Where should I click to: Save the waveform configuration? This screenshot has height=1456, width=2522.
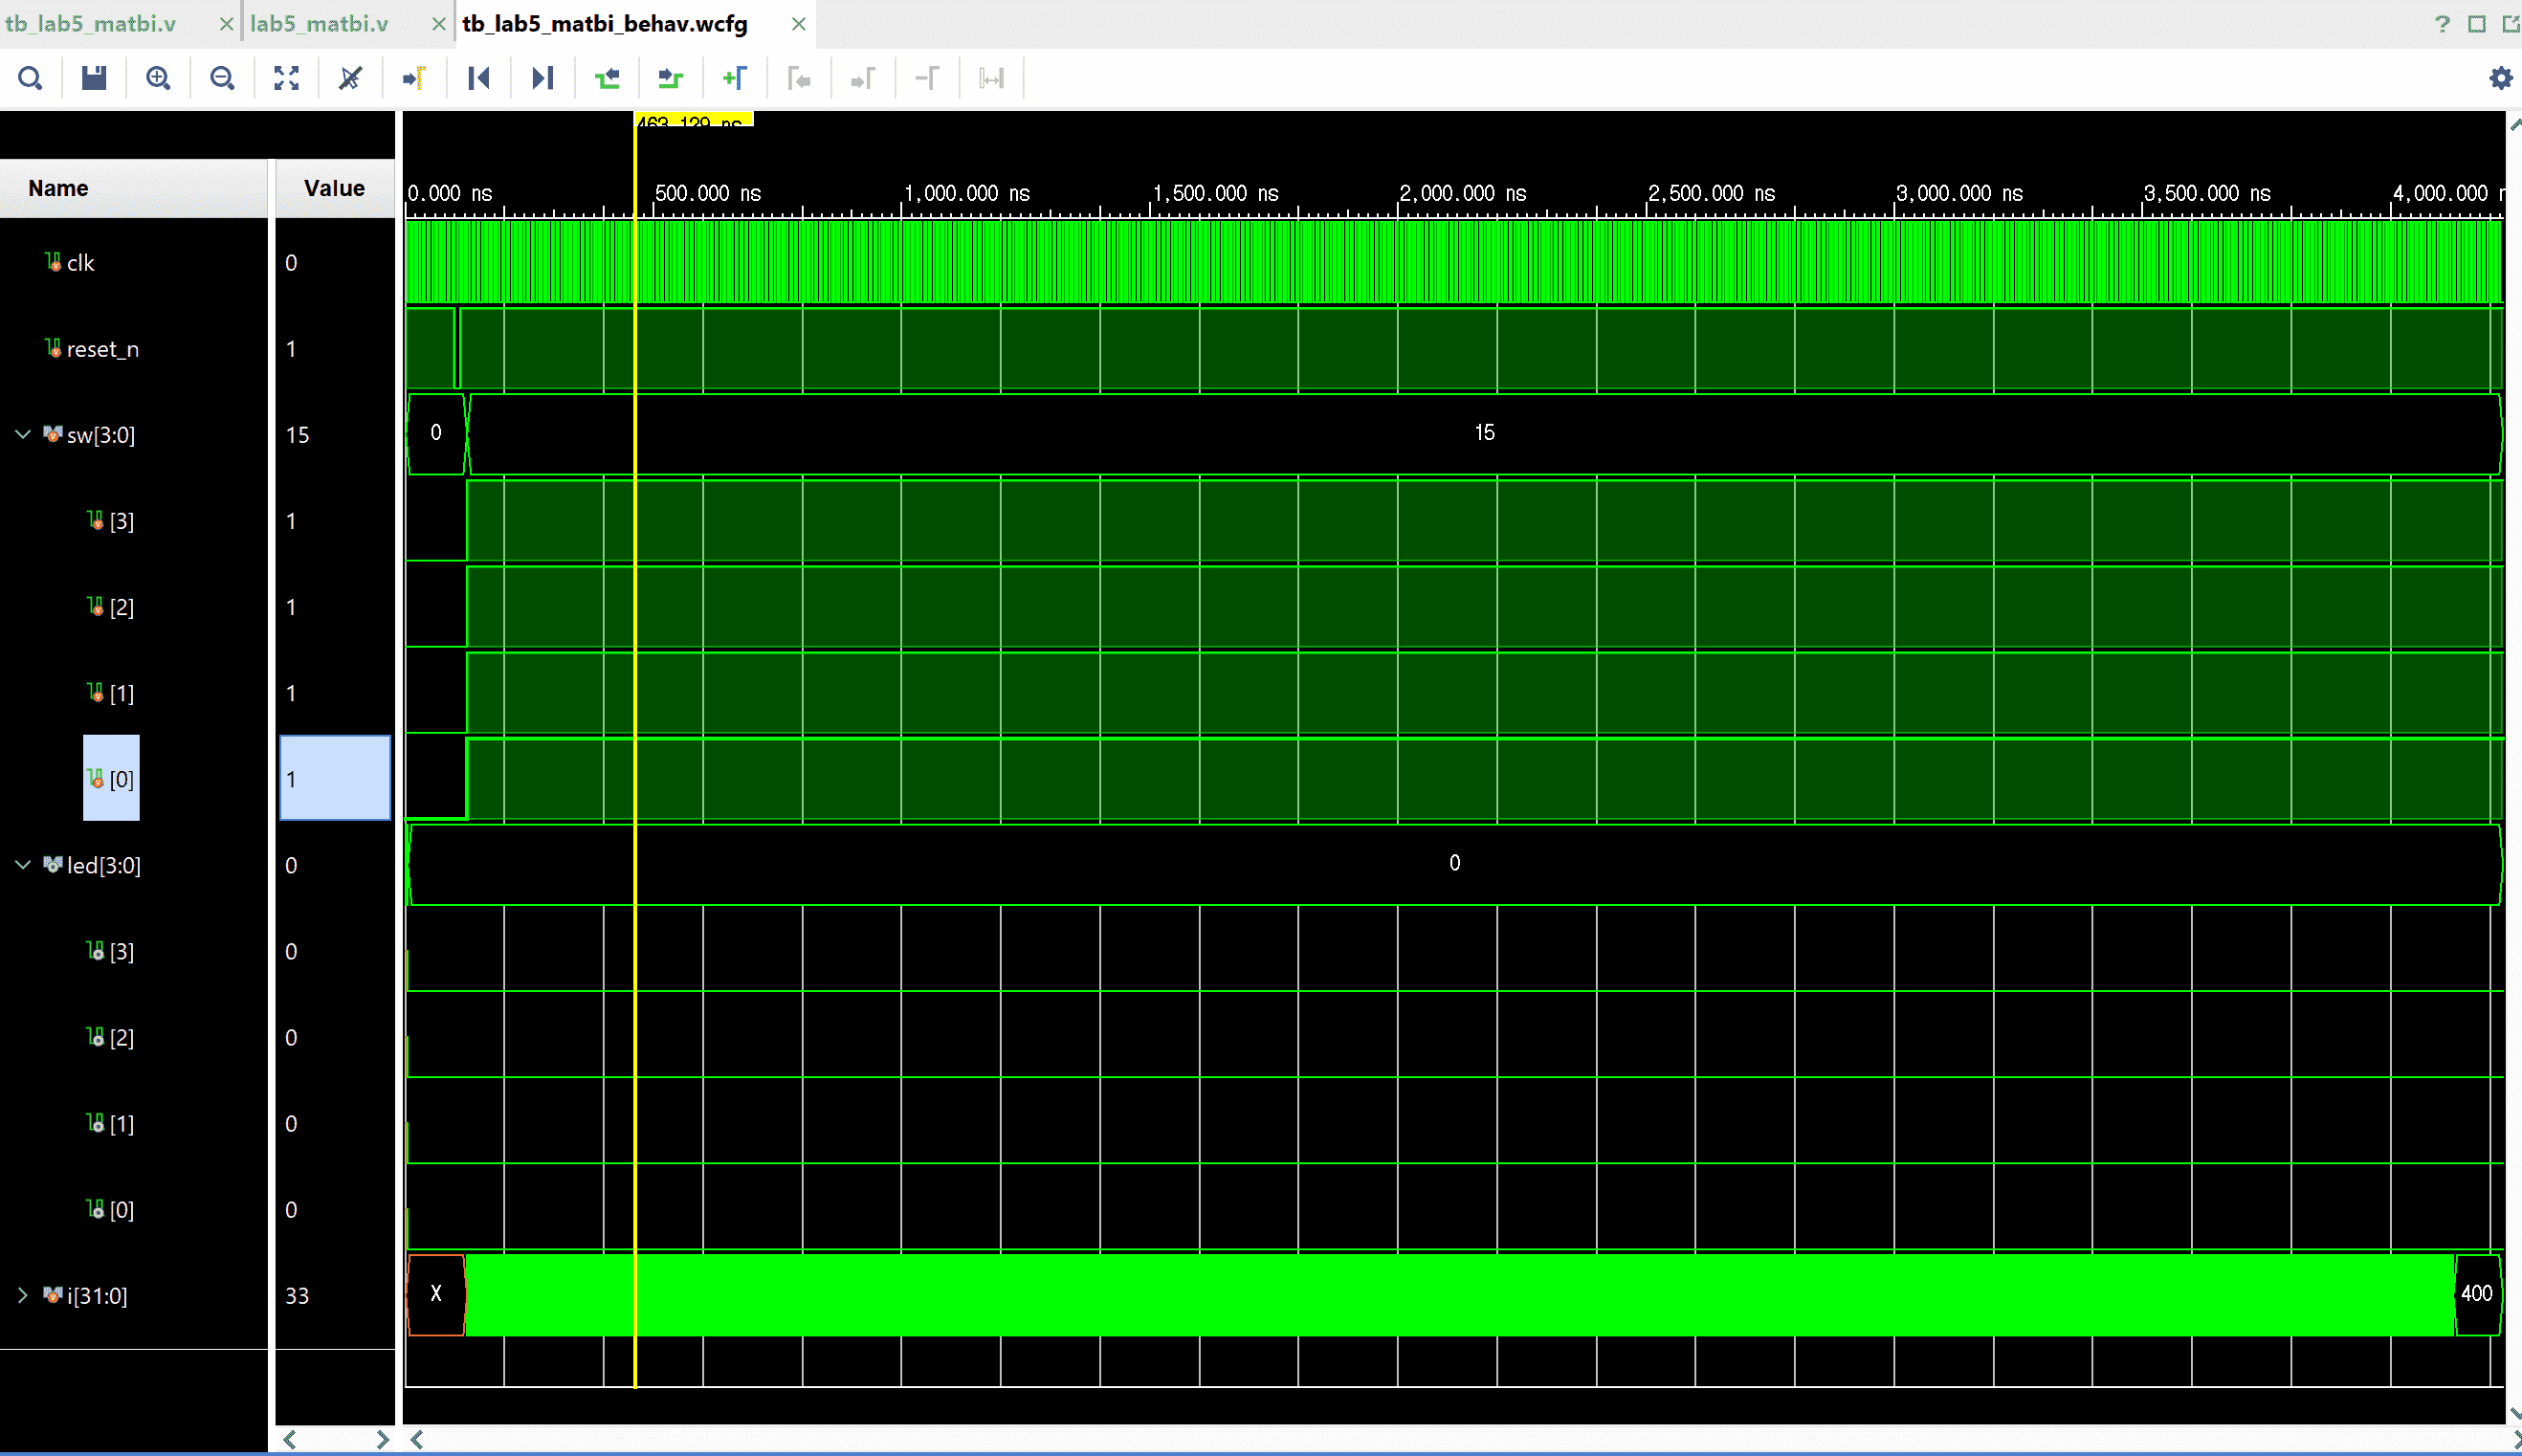[x=94, y=78]
